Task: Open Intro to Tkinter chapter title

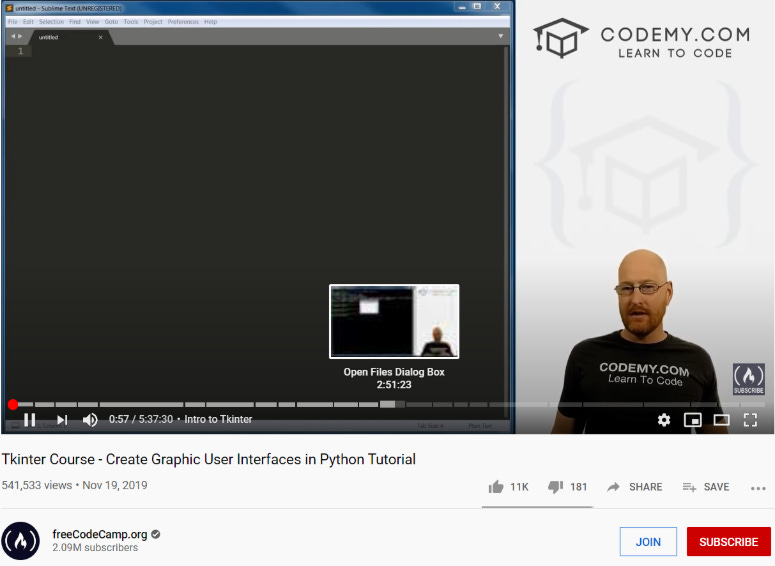Action: tap(218, 419)
